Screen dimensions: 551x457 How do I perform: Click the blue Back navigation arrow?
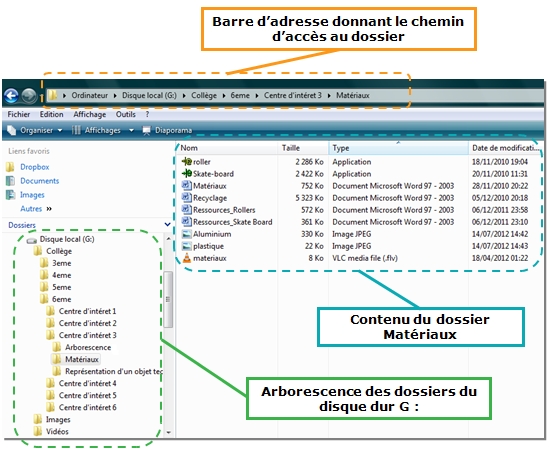11,95
